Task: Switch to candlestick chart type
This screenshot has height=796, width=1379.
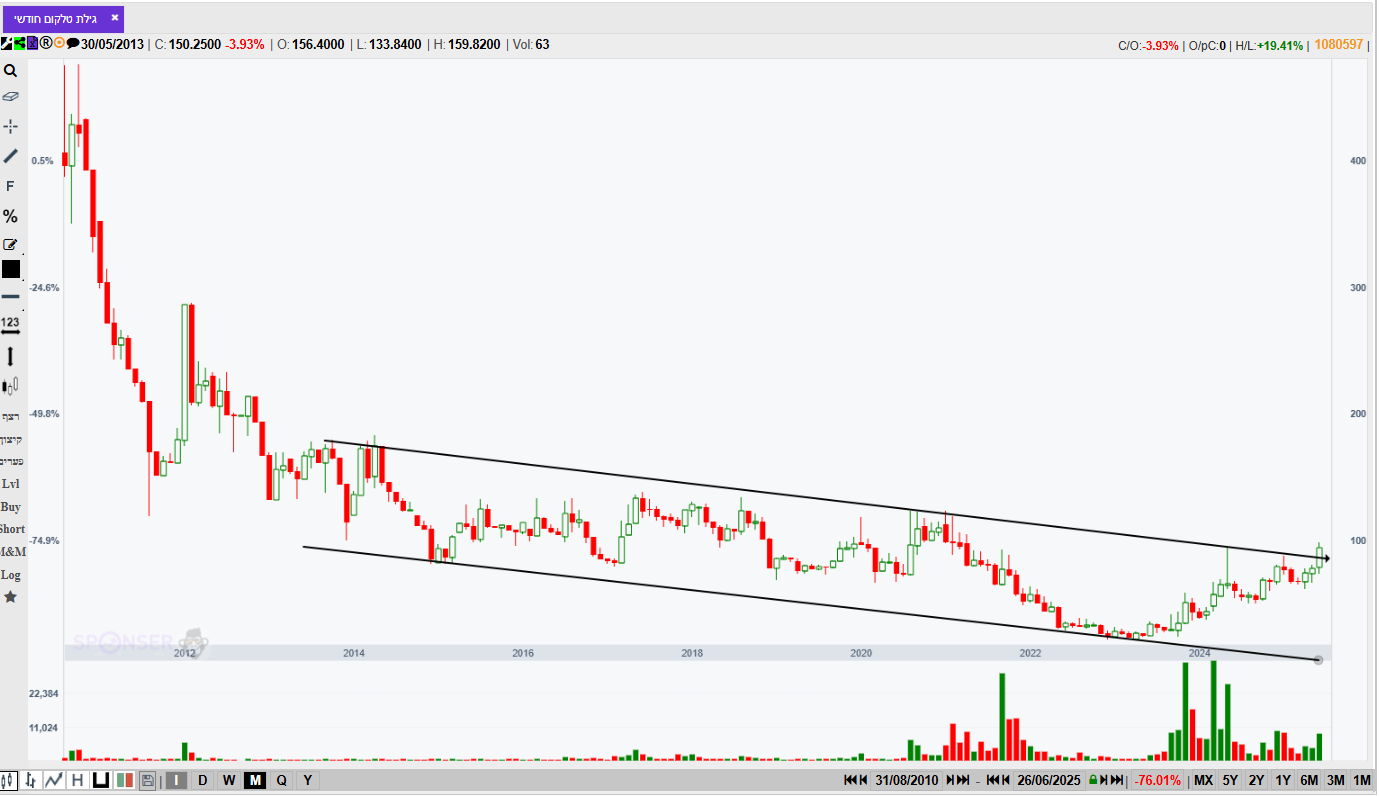Action: click(x=9, y=780)
